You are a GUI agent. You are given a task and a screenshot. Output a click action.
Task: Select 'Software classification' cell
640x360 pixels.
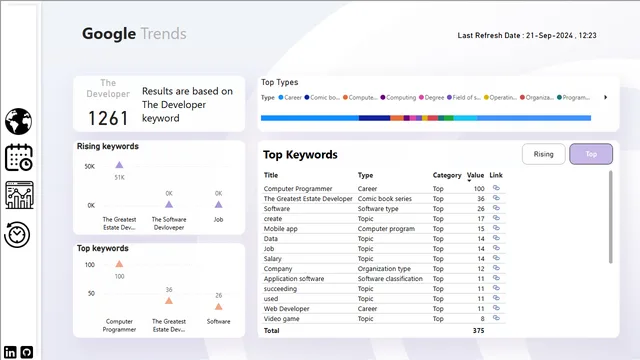[x=390, y=279]
